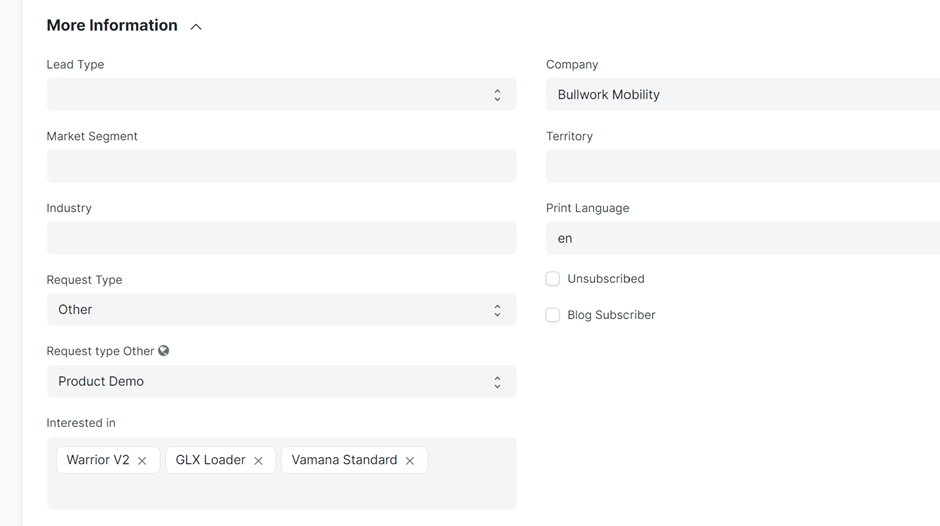Image resolution: width=940 pixels, height=526 pixels.
Task: Select the GLX Loader tag
Action: click(210, 460)
